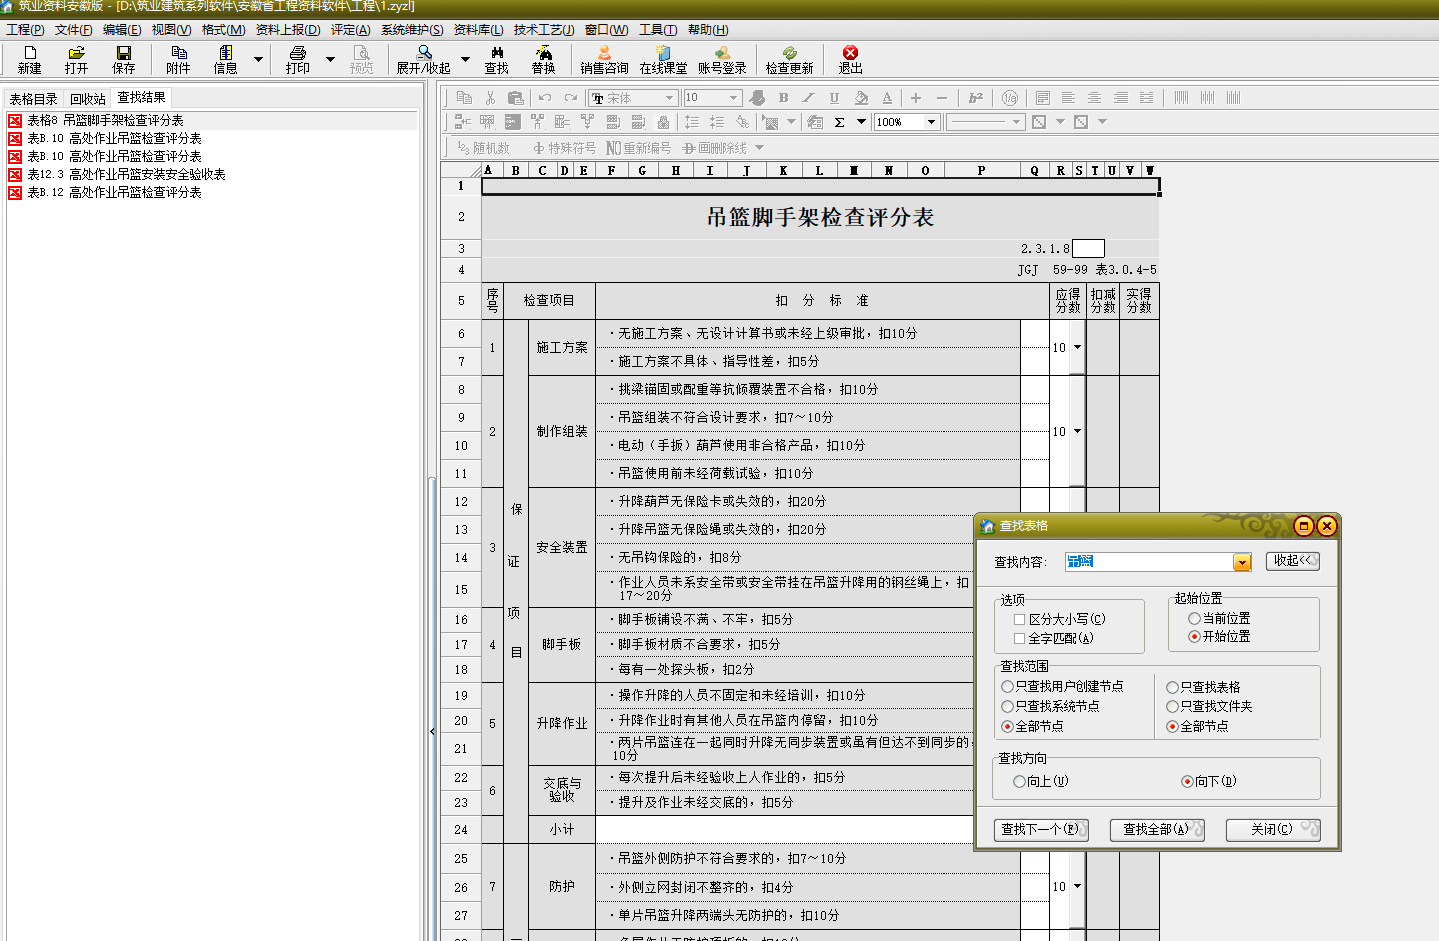Switch to the 表格目录 tab
1439x941 pixels.
[33, 99]
